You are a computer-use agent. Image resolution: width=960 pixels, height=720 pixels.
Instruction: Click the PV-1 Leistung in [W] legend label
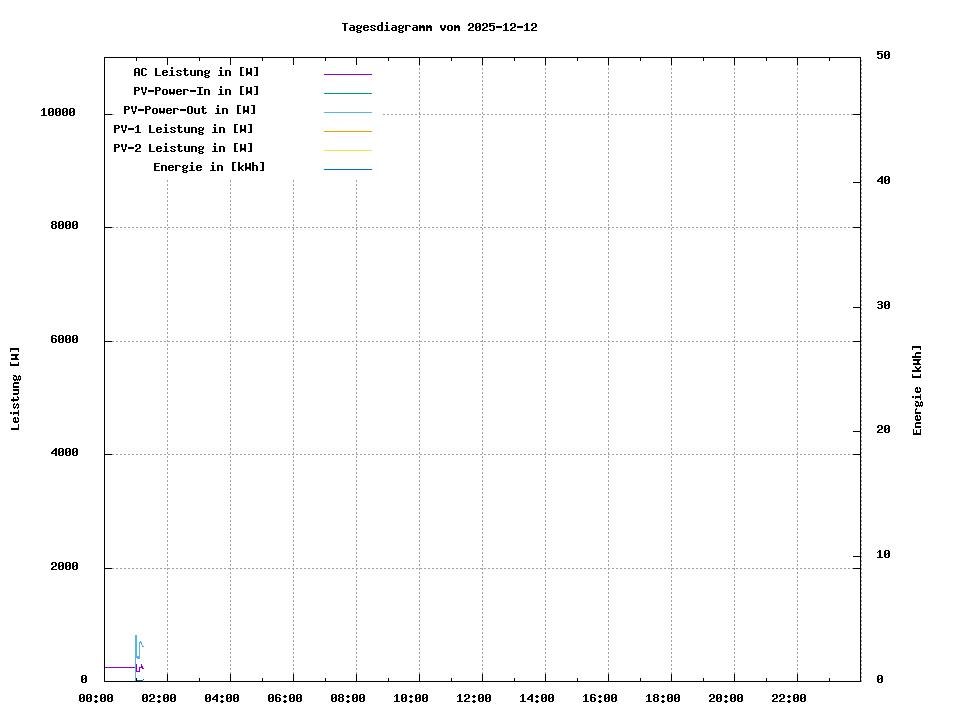click(x=183, y=129)
